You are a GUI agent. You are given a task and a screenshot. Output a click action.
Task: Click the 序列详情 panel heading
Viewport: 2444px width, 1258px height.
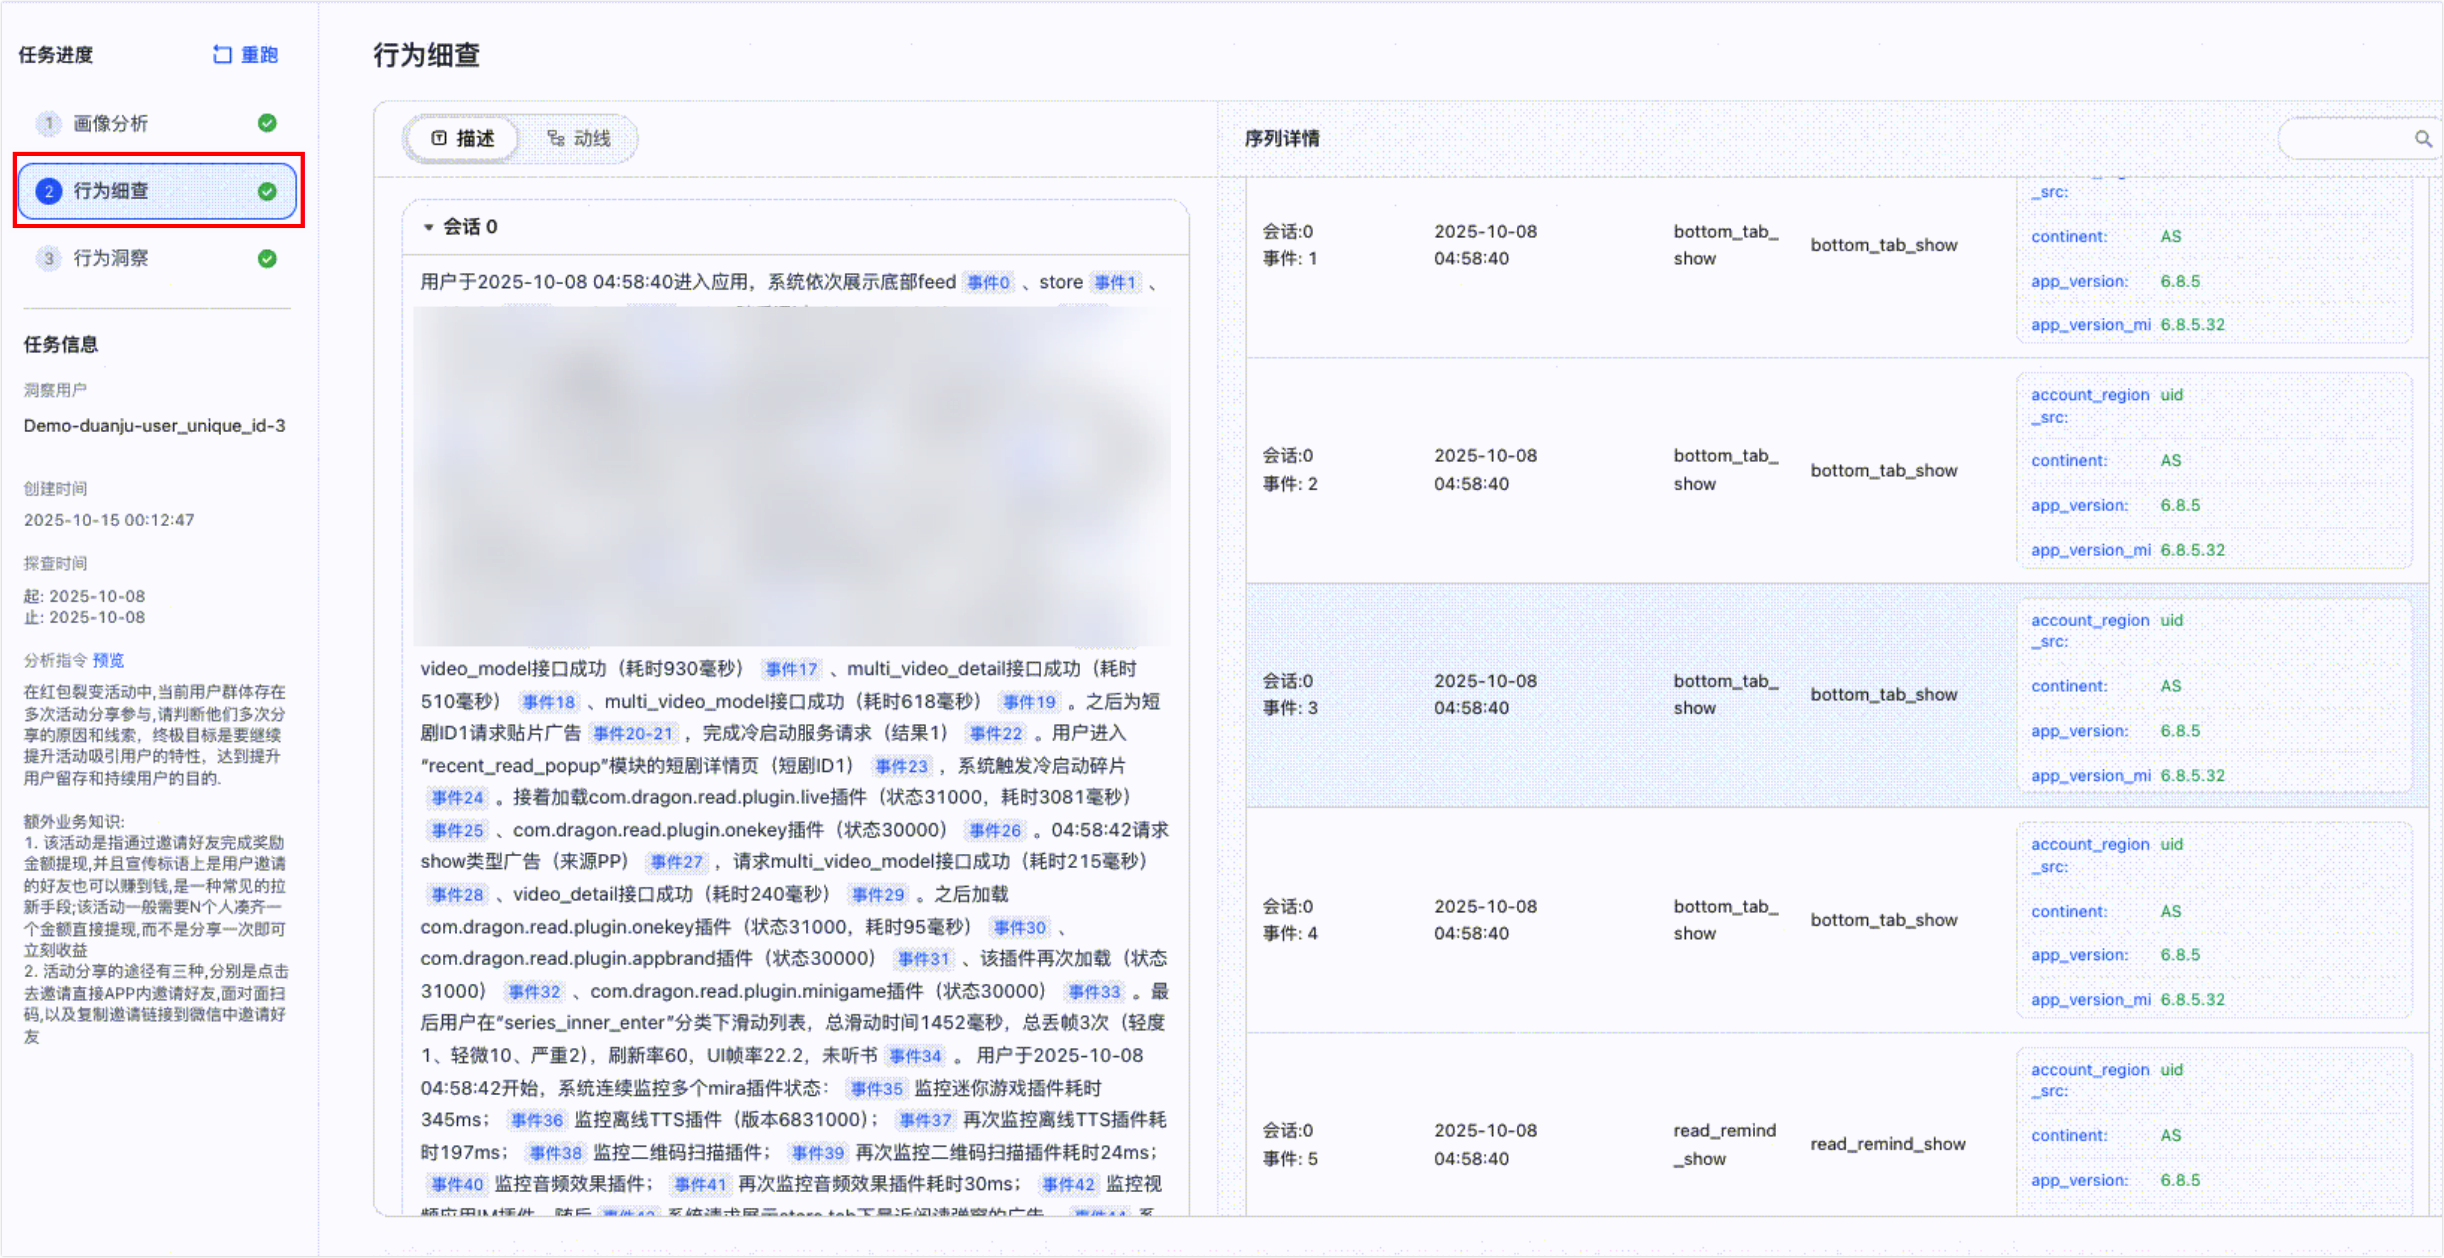point(1282,139)
